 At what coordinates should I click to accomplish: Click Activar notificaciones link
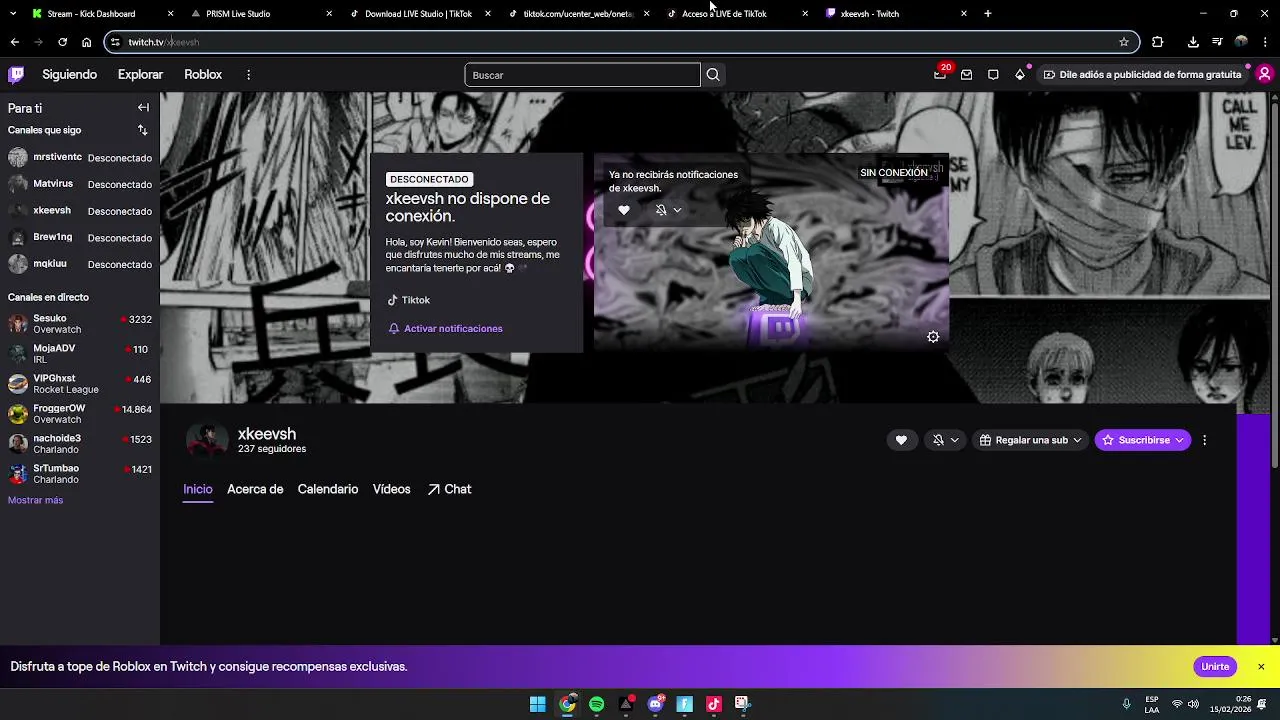(x=445, y=329)
